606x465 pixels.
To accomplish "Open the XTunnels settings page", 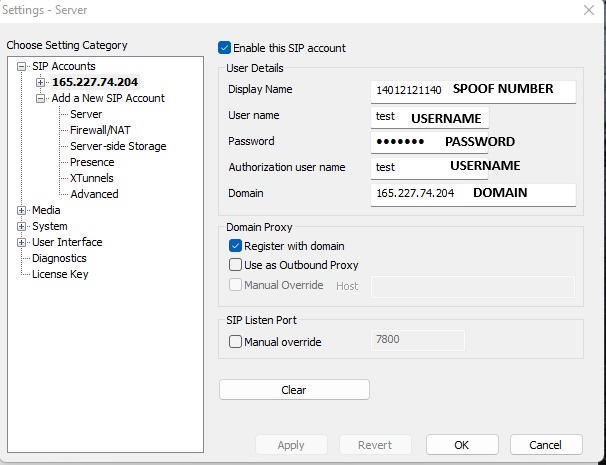I will [92, 178].
